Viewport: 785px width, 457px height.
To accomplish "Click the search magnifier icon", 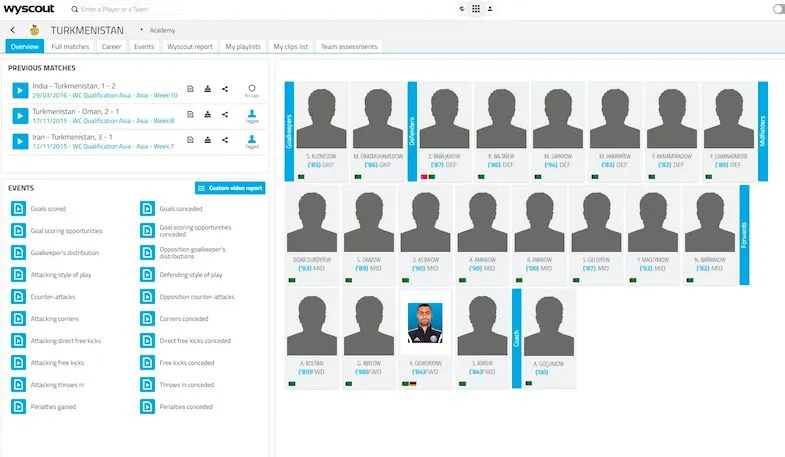I will (75, 9).
